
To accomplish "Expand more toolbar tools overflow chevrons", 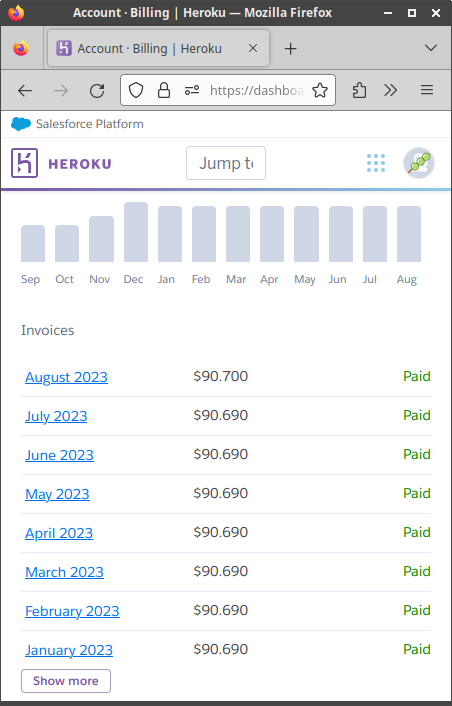I will [390, 91].
